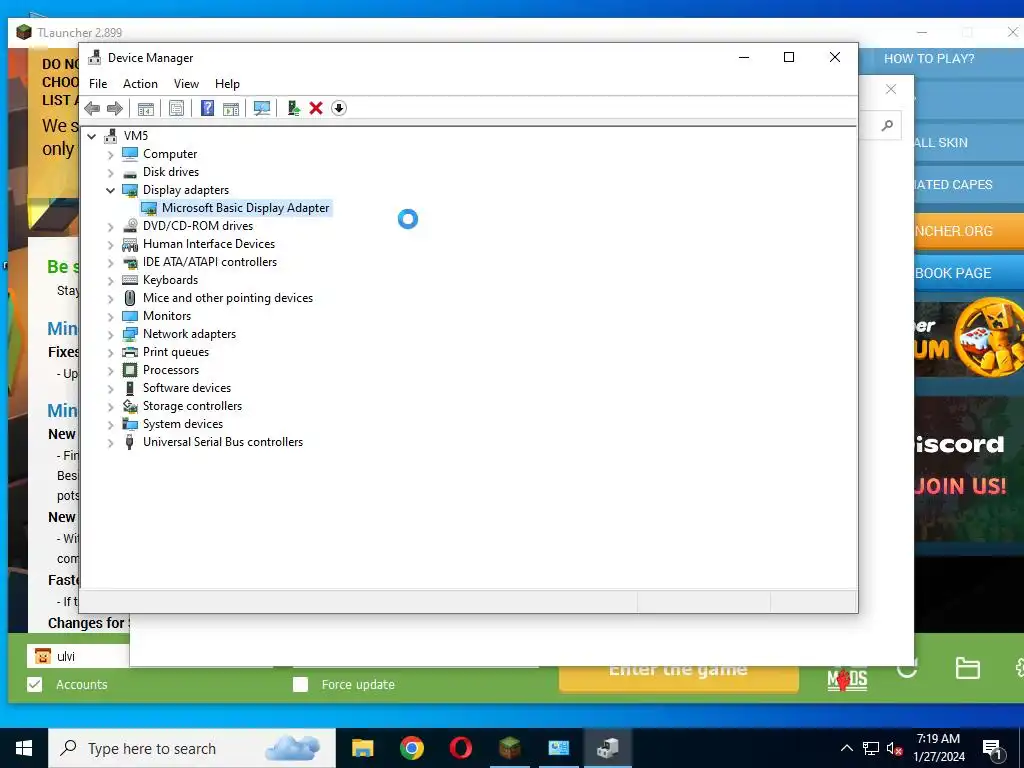Viewport: 1024px width, 768px height.
Task: Click the Back arrow in Device Manager toolbar
Action: coord(92,108)
